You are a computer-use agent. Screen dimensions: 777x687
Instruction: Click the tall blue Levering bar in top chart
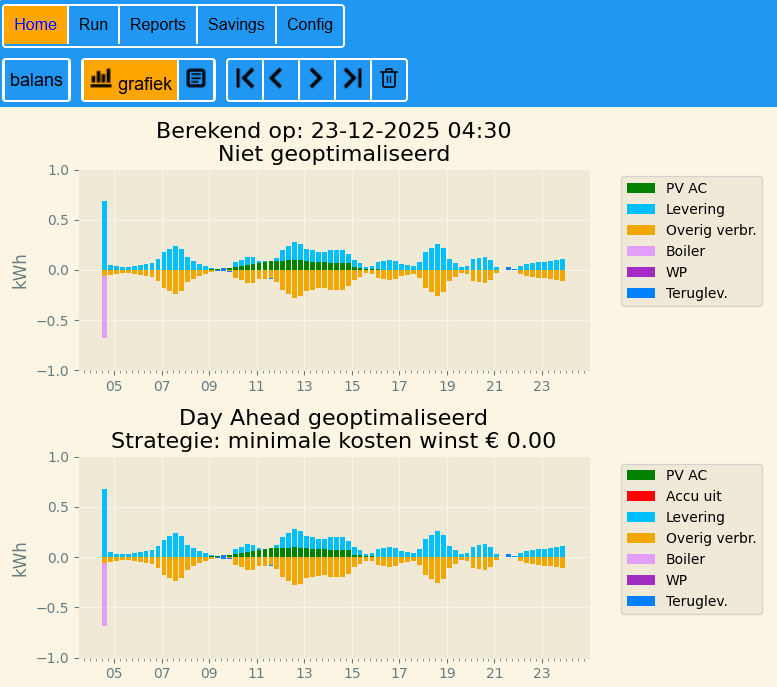(x=105, y=235)
